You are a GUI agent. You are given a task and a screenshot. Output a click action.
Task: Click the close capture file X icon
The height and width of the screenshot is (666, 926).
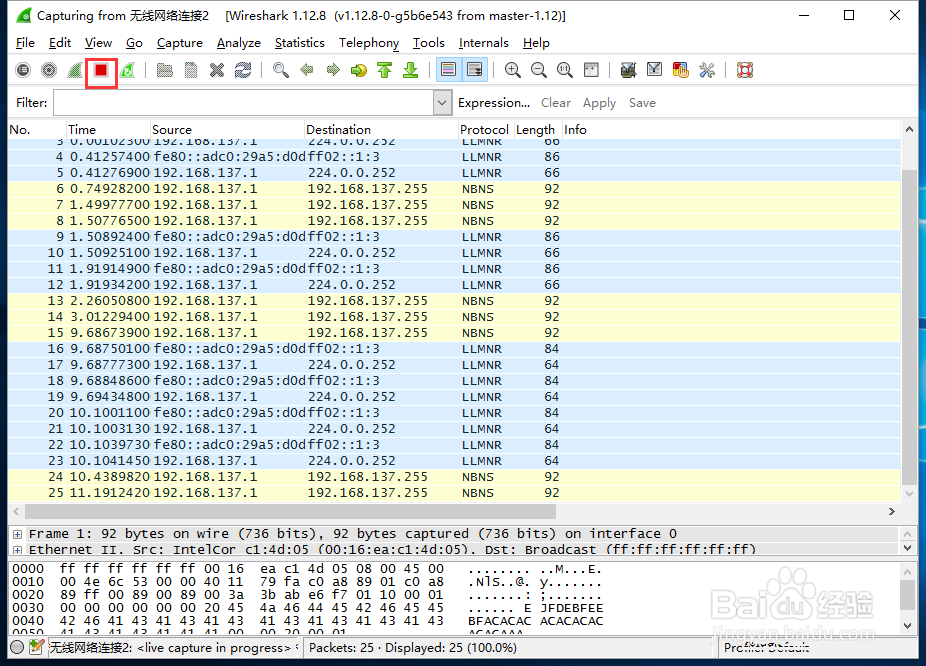(x=217, y=70)
